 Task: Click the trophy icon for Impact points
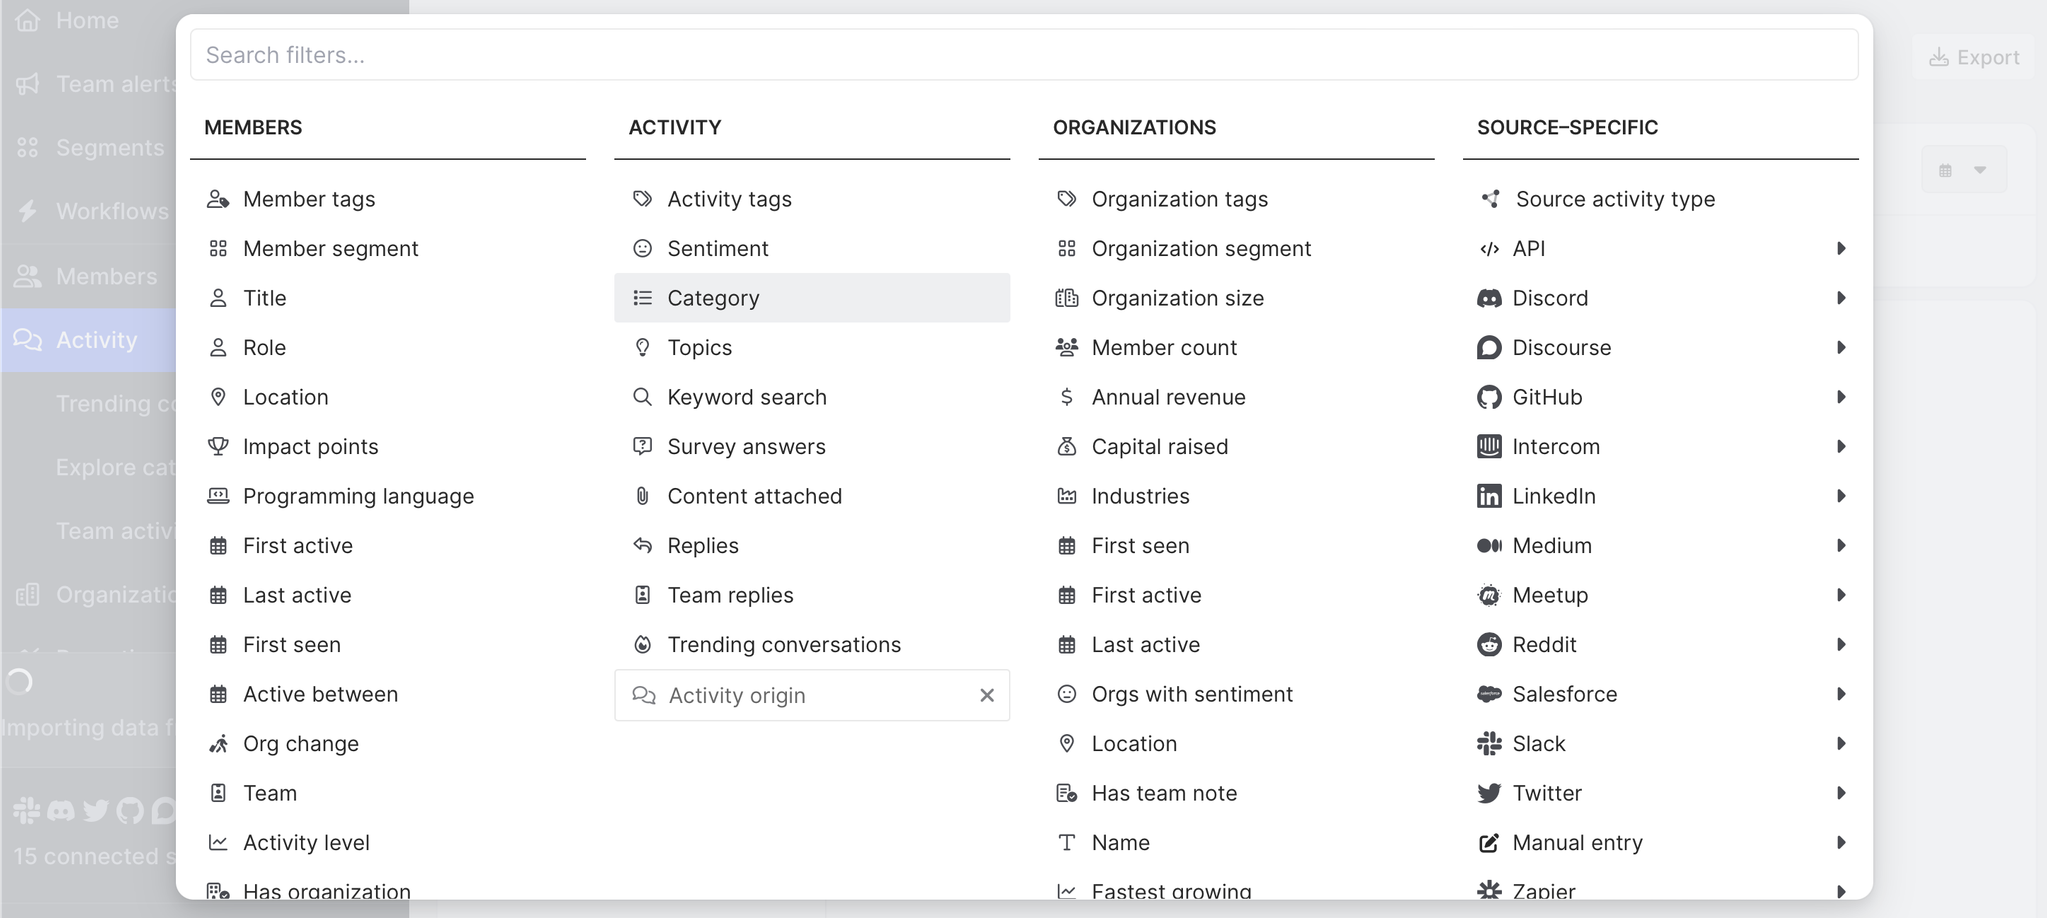(x=218, y=447)
